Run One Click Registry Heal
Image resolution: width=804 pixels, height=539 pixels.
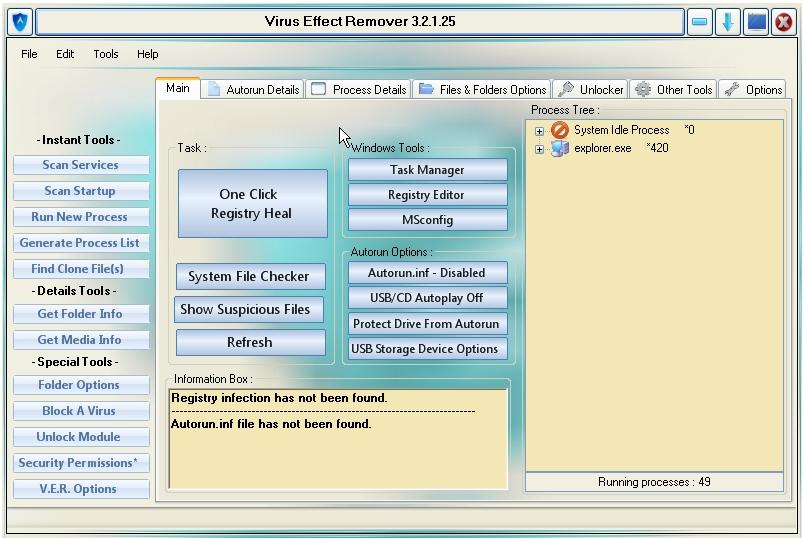[x=252, y=204]
